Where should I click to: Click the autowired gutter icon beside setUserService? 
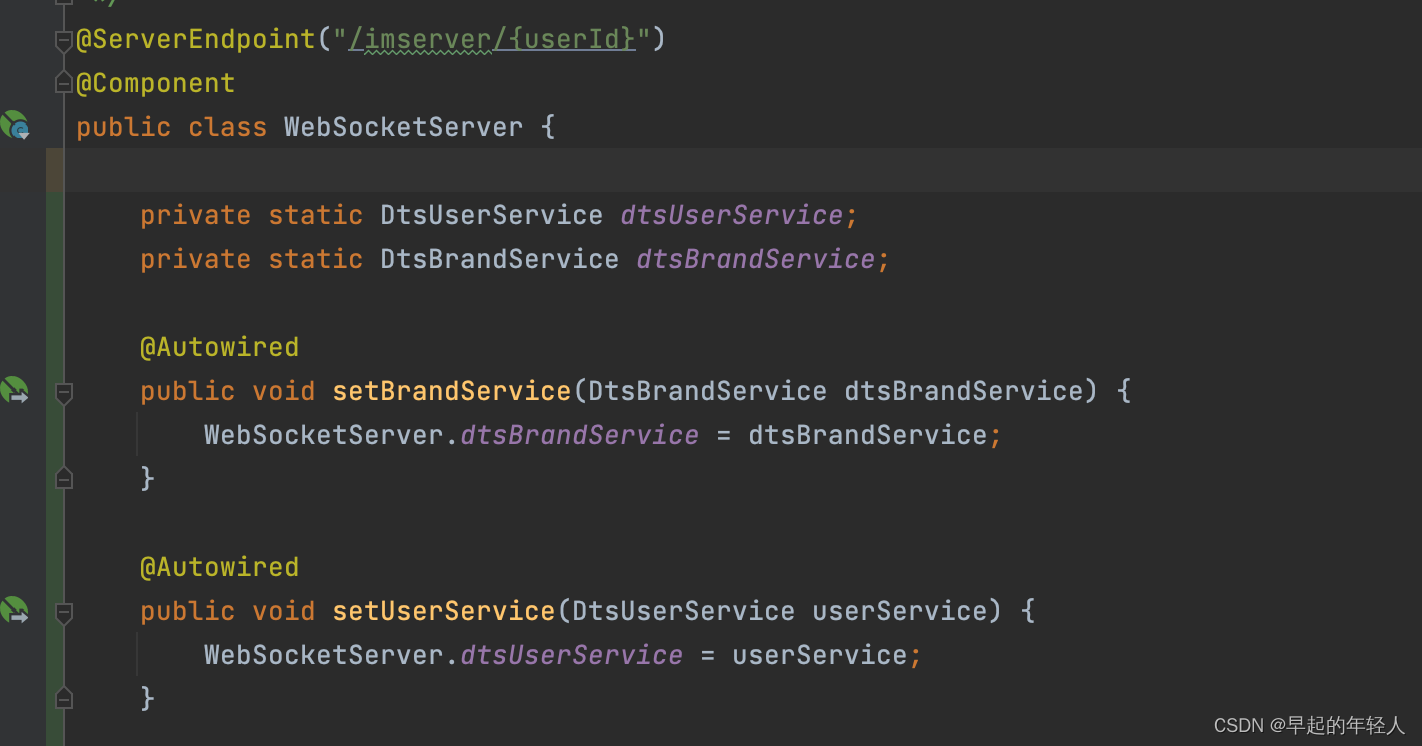point(15,610)
